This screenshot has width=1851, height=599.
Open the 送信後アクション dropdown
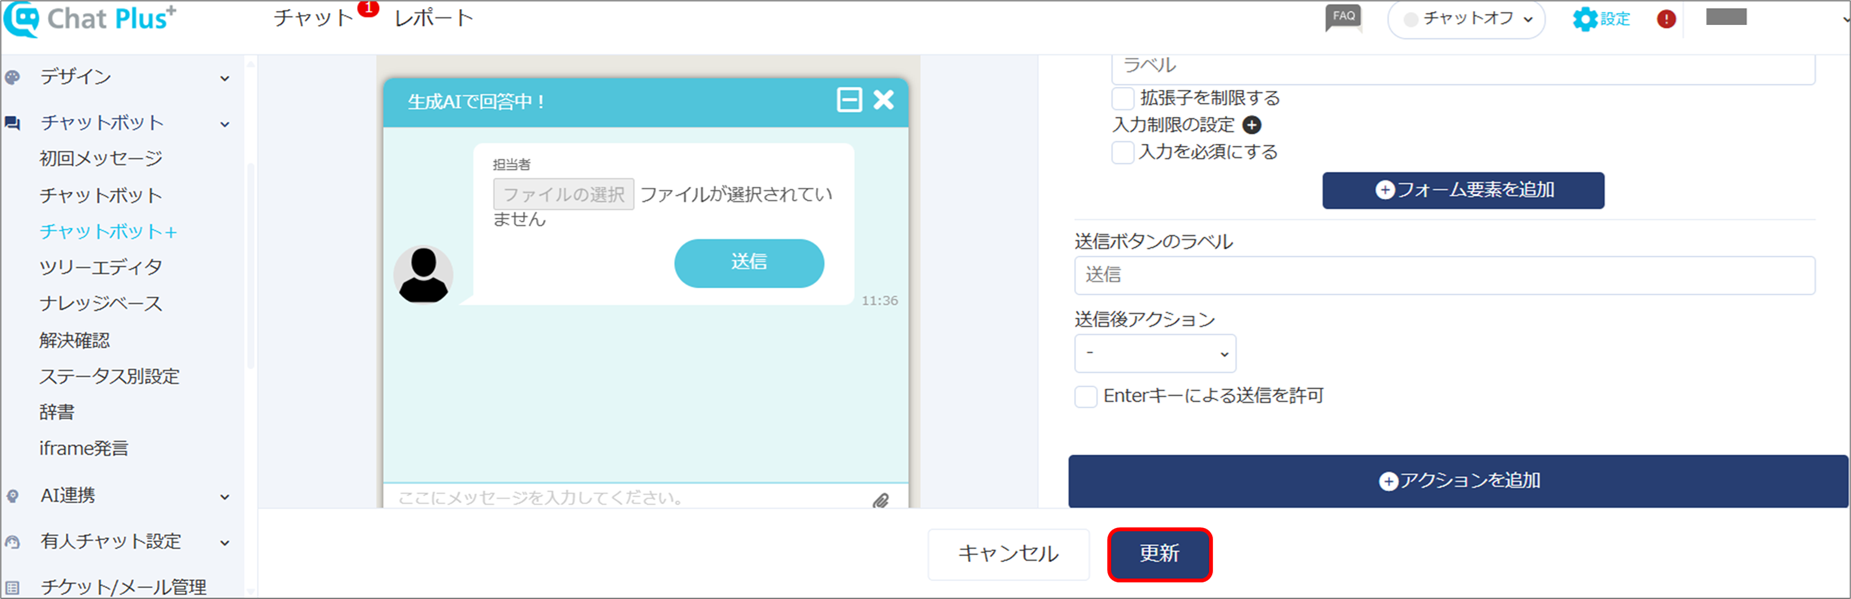tap(1155, 353)
